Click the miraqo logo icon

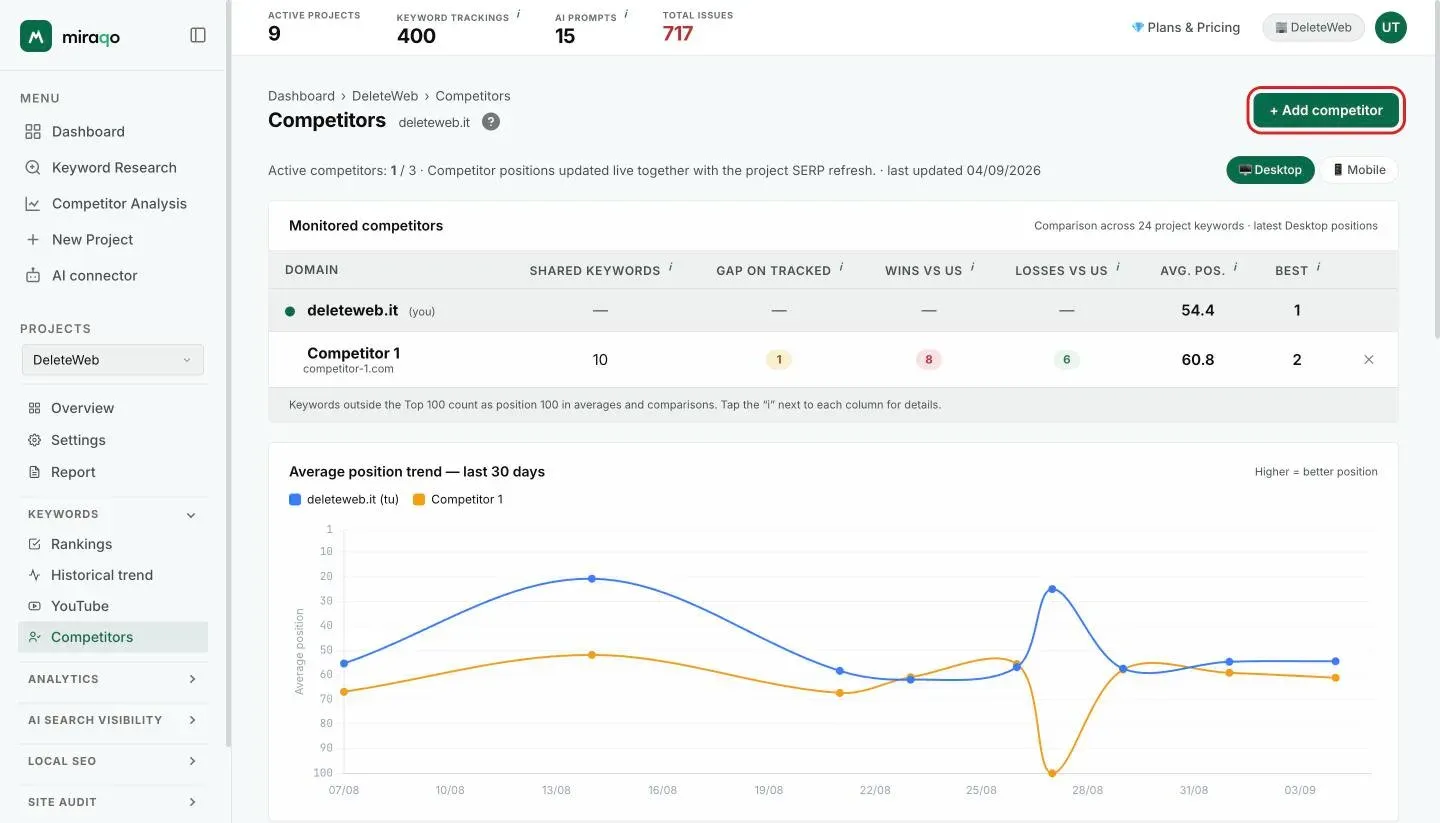[36, 36]
